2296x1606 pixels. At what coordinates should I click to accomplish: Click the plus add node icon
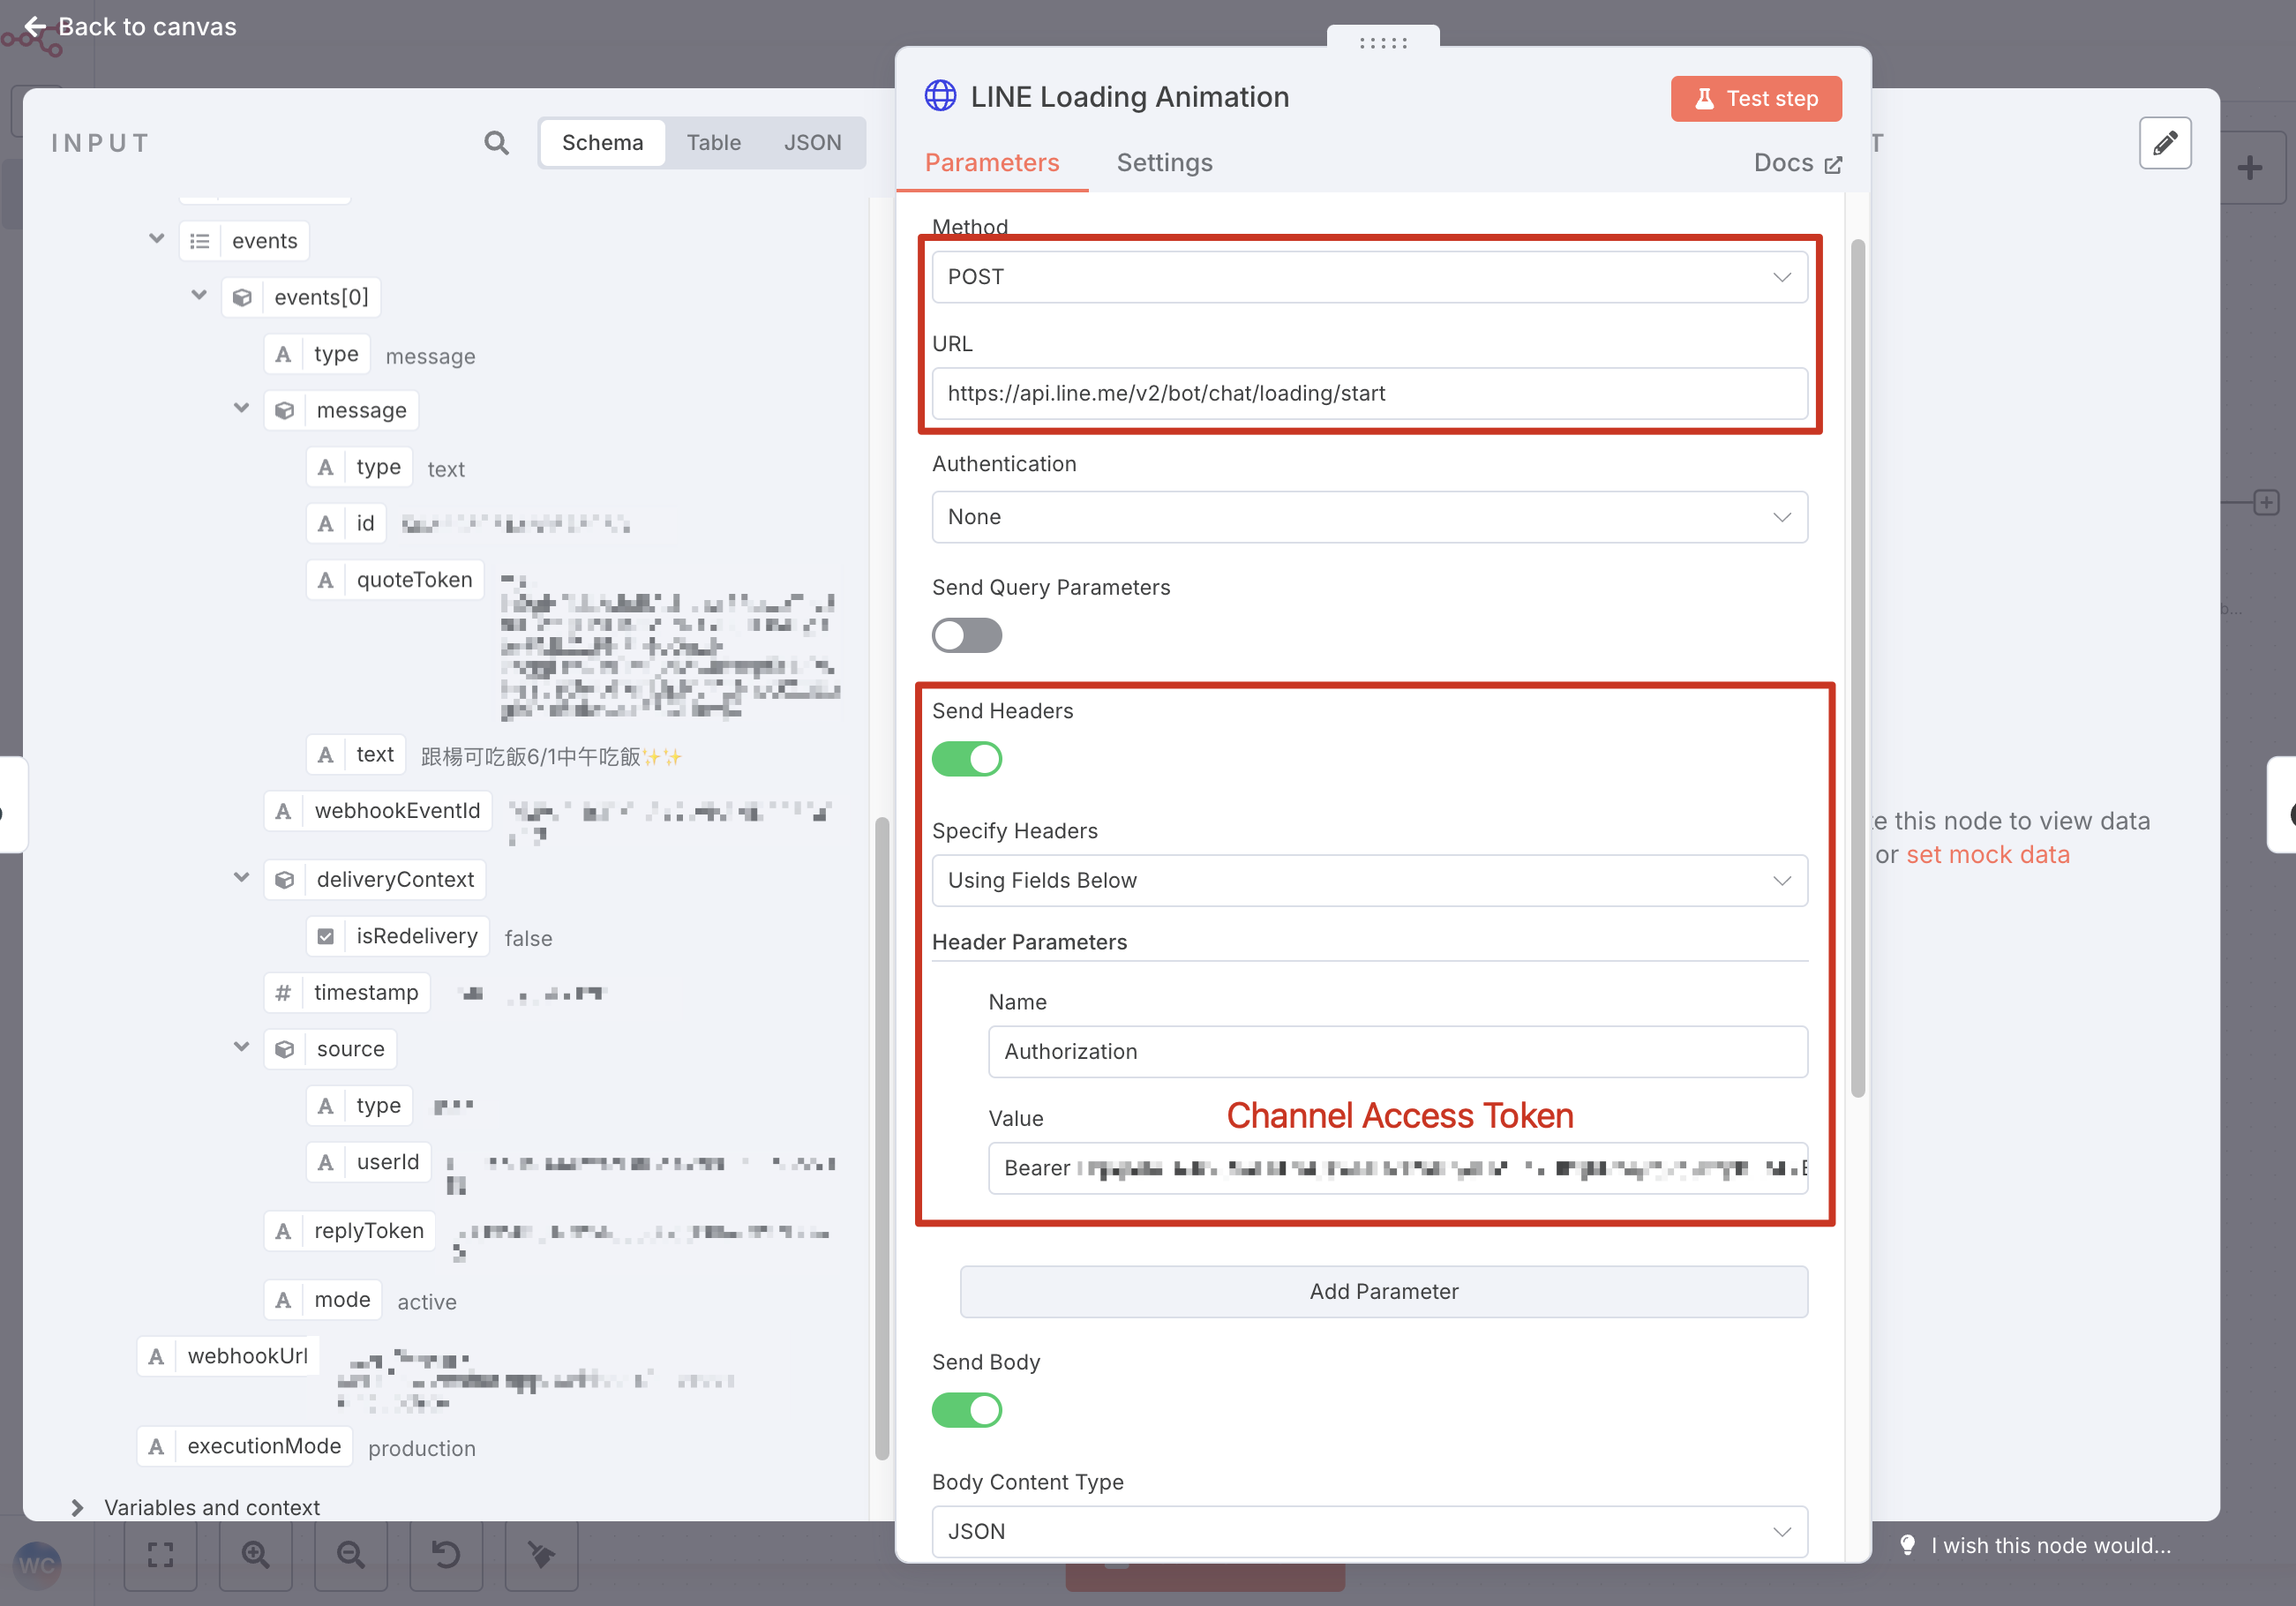click(x=2250, y=167)
